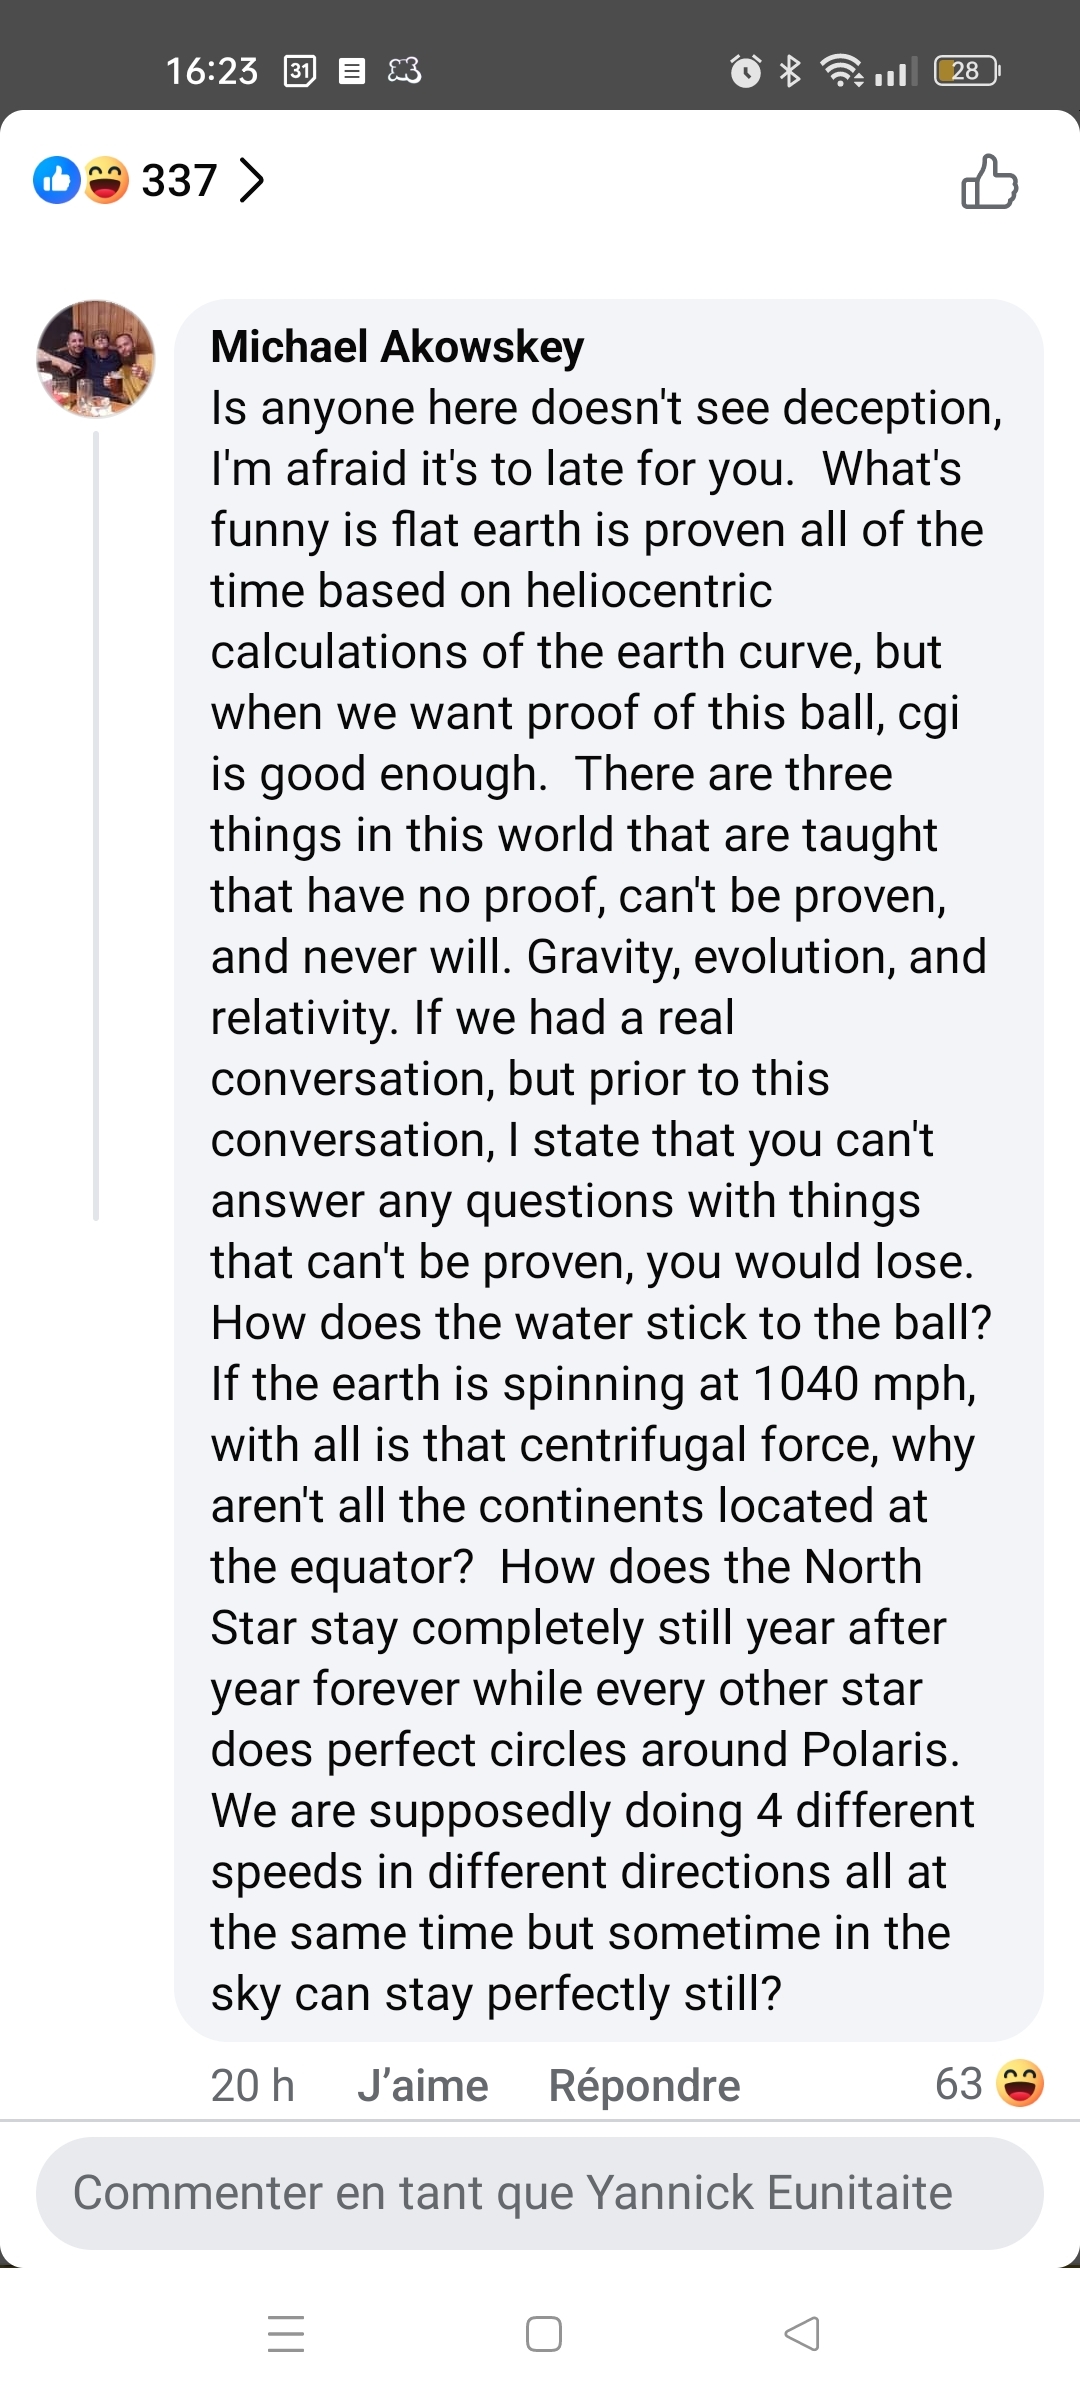Image resolution: width=1080 pixels, height=2400 pixels.
Task: Open Michael Akowskey's profile picture
Action: pyautogui.click(x=96, y=359)
